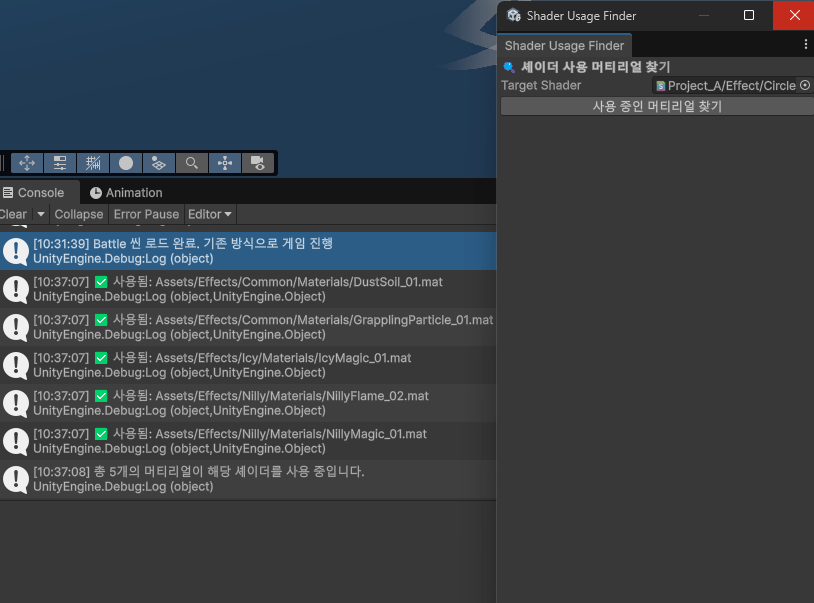This screenshot has height=603, width=814.
Task: Select the DustSoil_01.mat log entry
Action: click(248, 289)
